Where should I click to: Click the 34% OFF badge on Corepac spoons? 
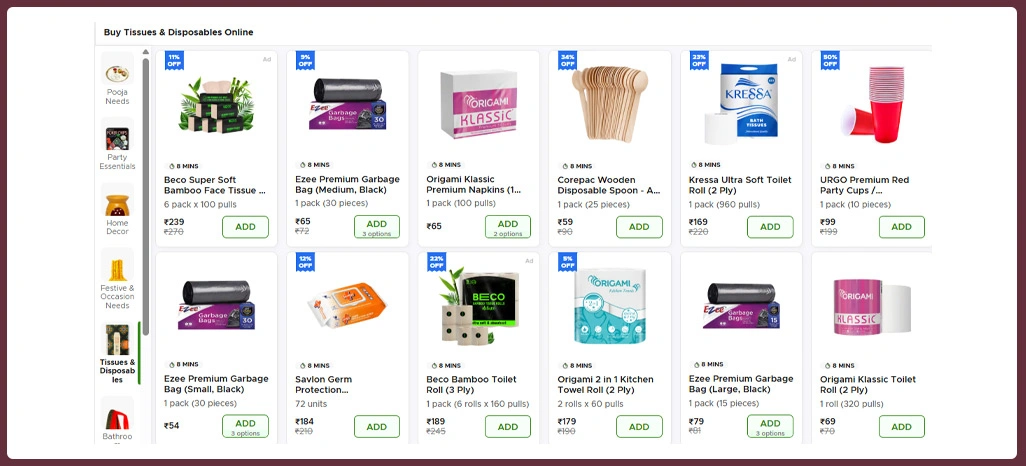pyautogui.click(x=567, y=60)
